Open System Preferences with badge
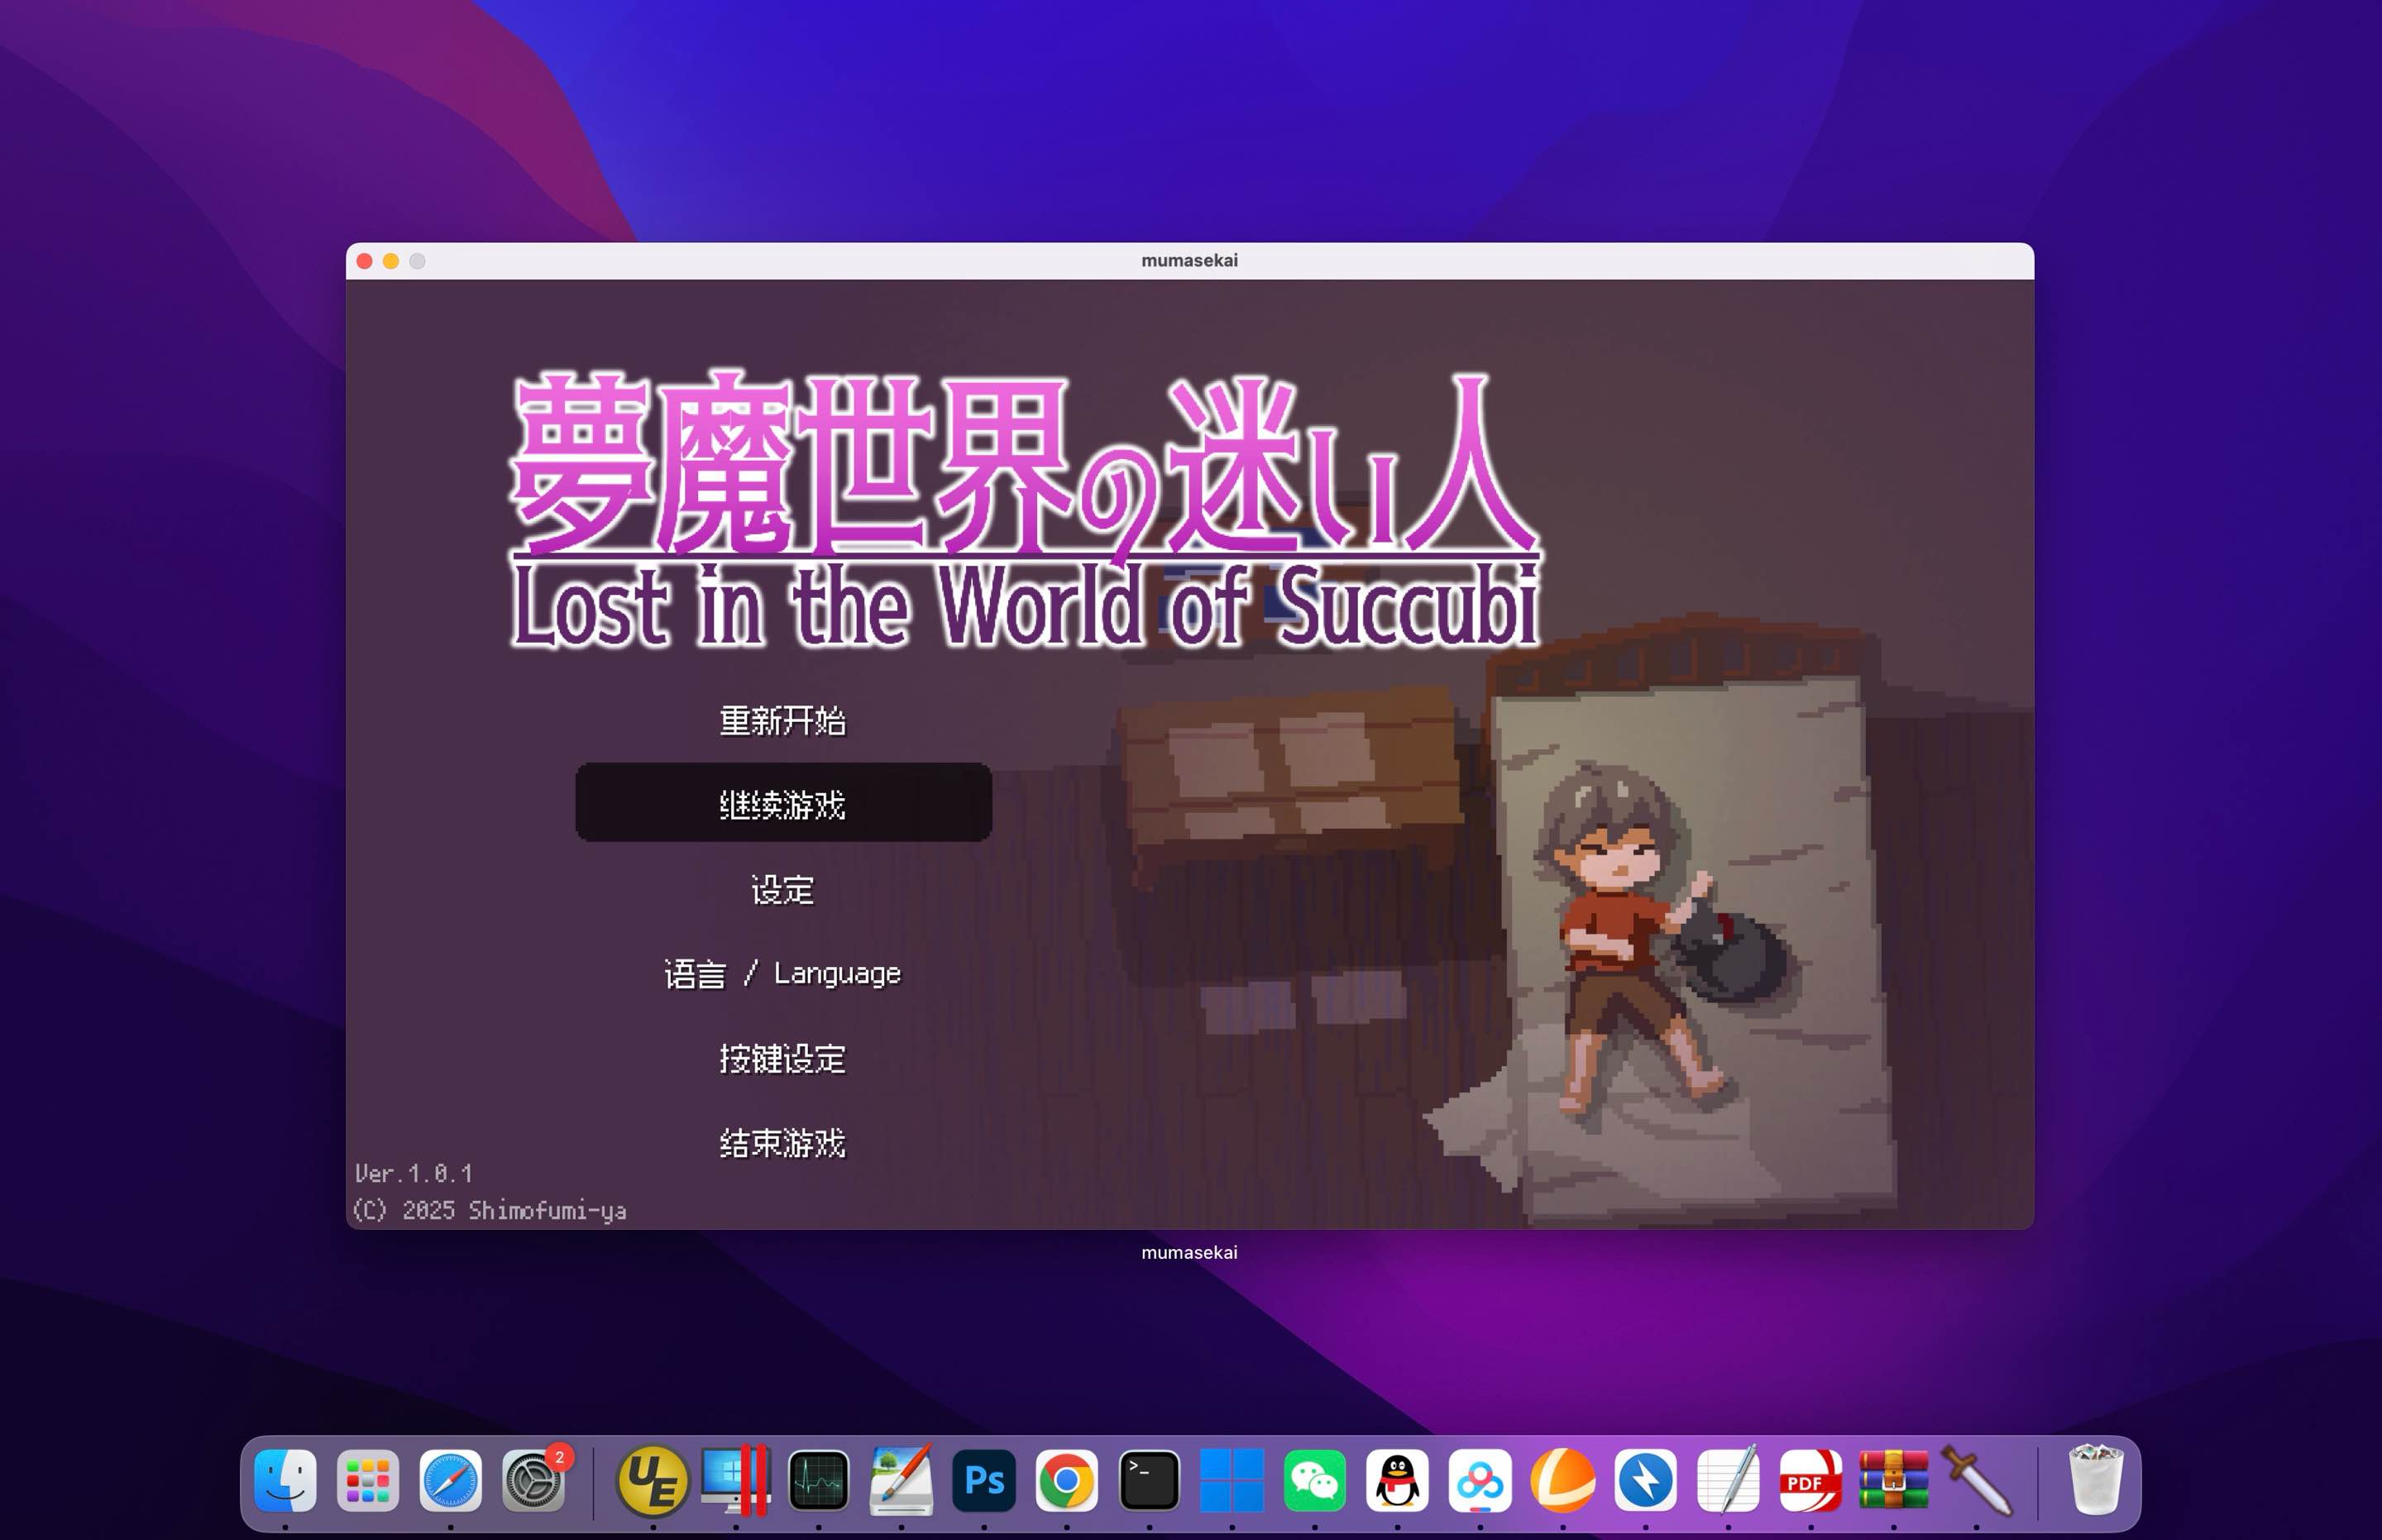2382x1540 pixels. [x=533, y=1481]
